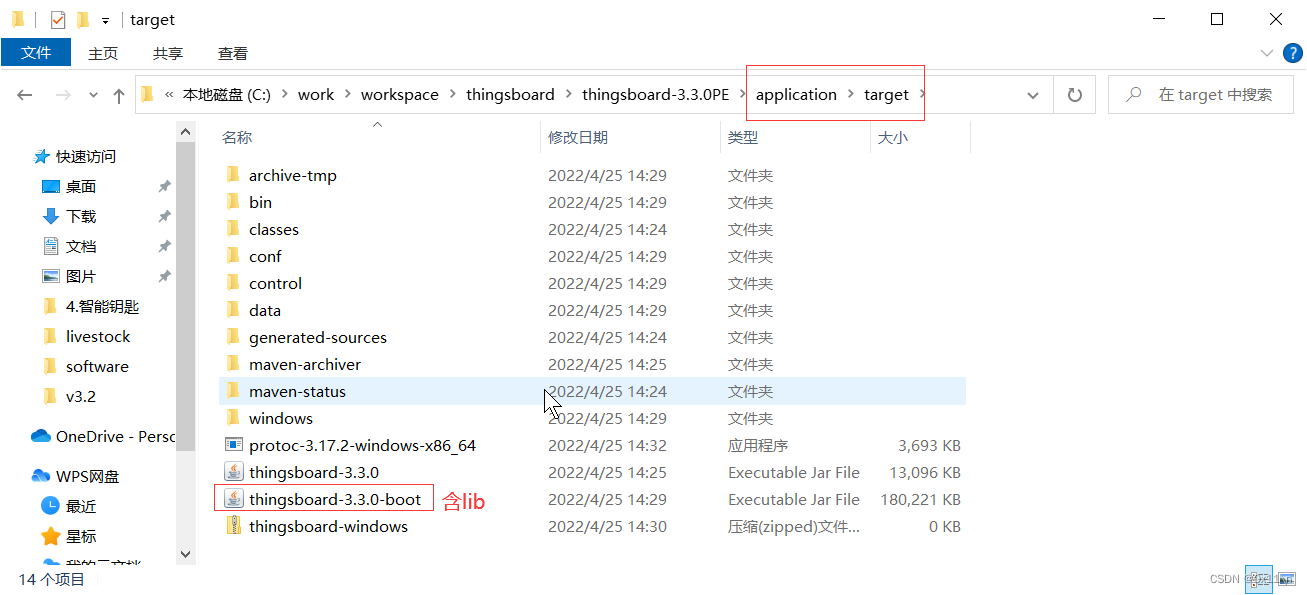Viewport: 1307px width, 595px height.
Task: Select the data folder icon
Action: (233, 310)
